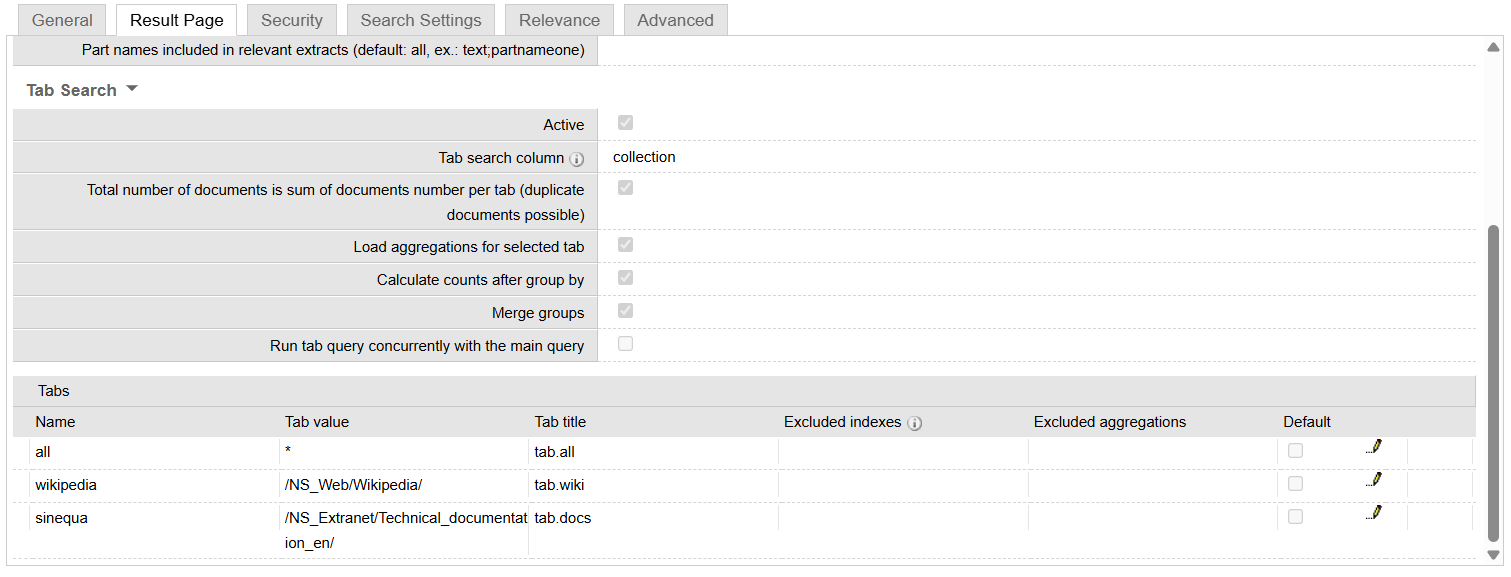The width and height of the screenshot is (1511, 577).
Task: Edit the 'wikipedia' tab row pencil icon
Action: [x=1374, y=480]
